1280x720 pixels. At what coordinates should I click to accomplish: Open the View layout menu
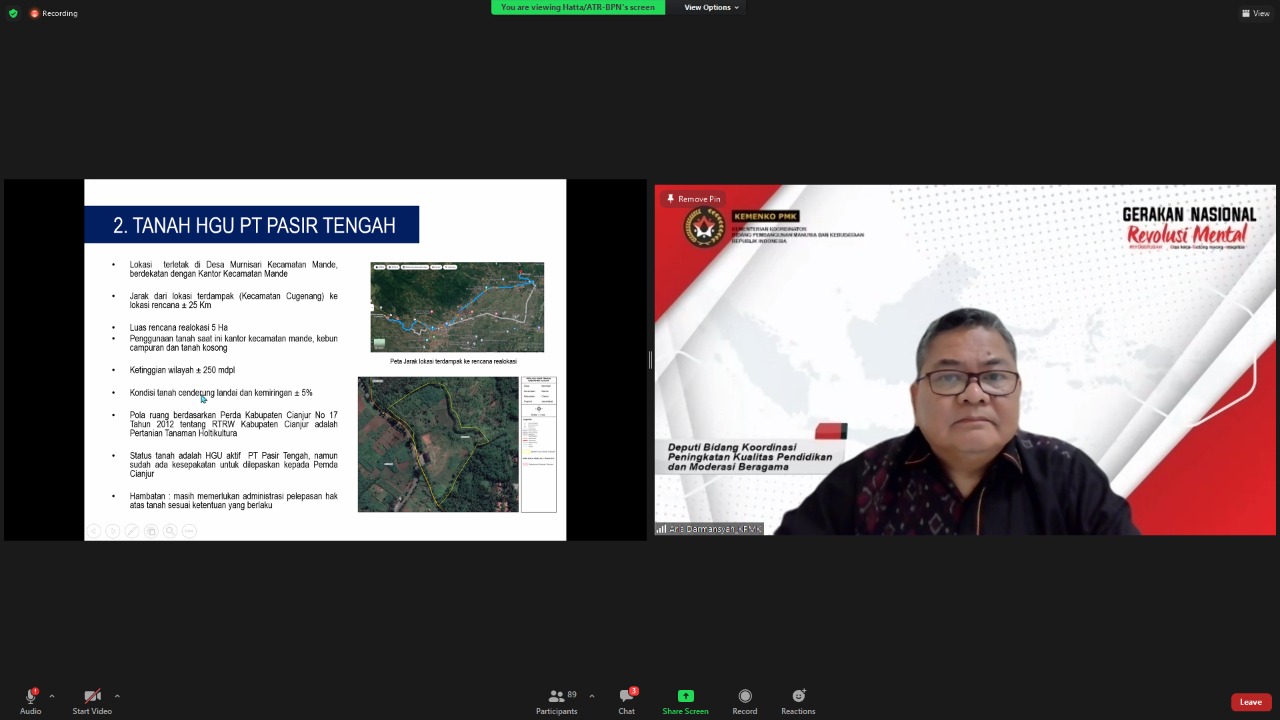(x=1255, y=13)
